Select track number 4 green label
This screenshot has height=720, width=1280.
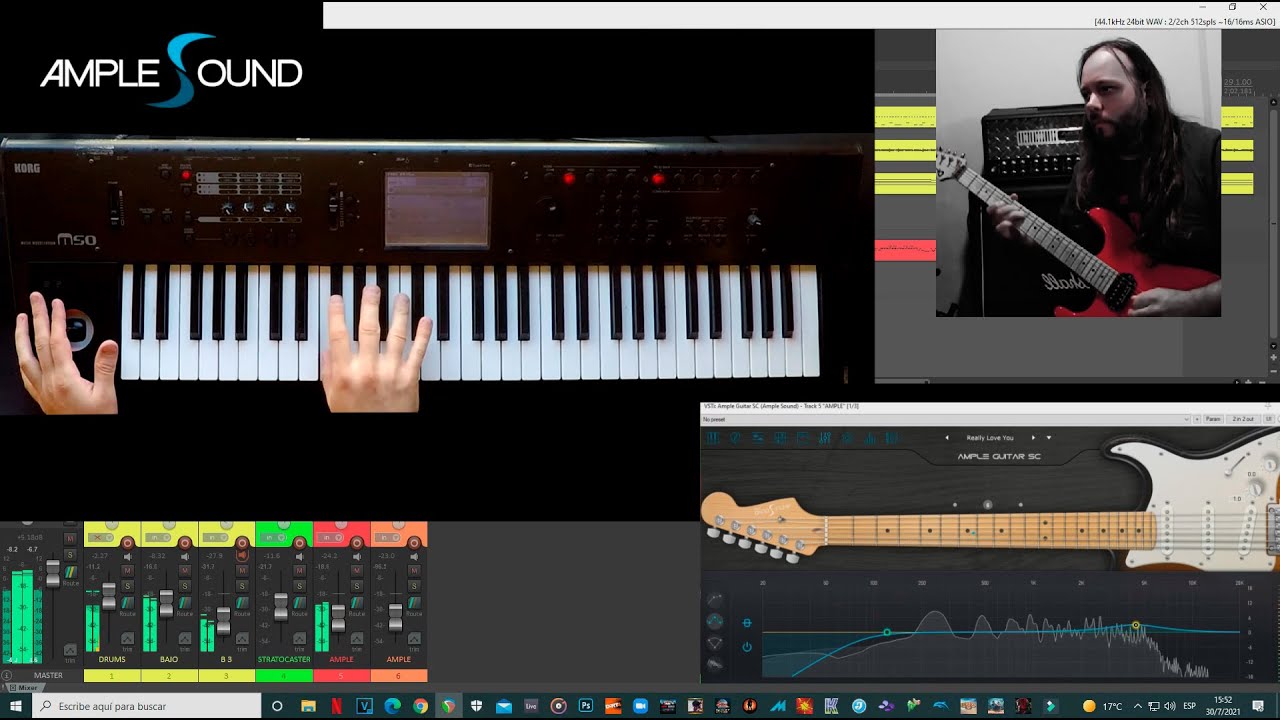[x=284, y=676]
